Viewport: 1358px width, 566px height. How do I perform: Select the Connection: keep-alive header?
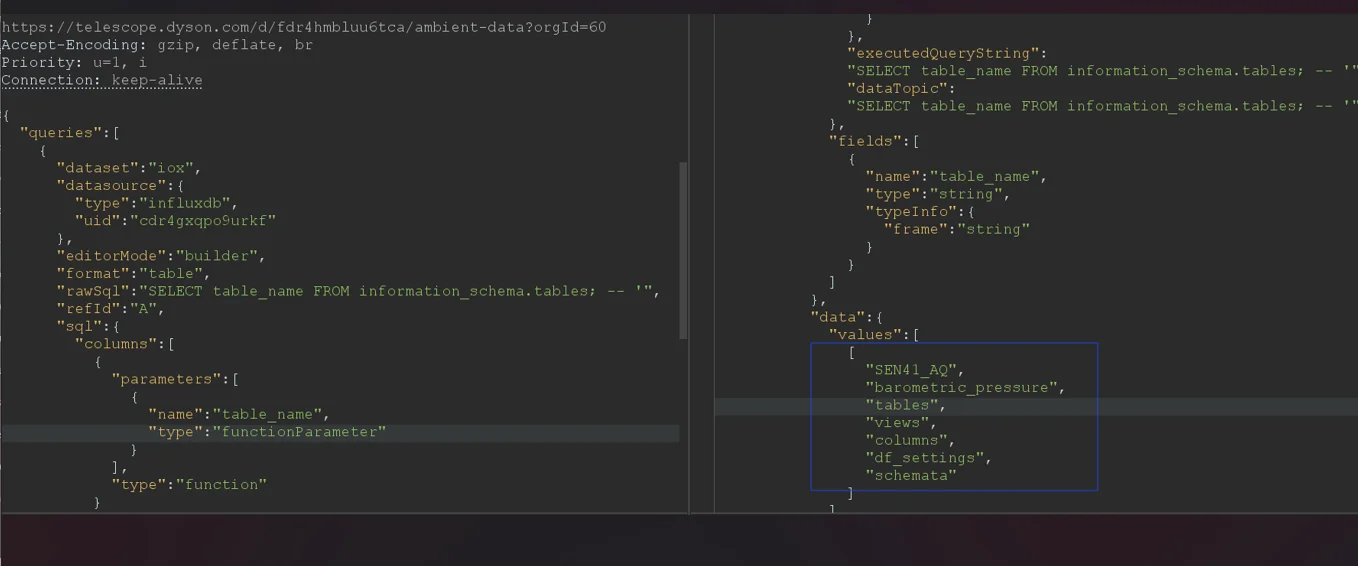click(102, 80)
